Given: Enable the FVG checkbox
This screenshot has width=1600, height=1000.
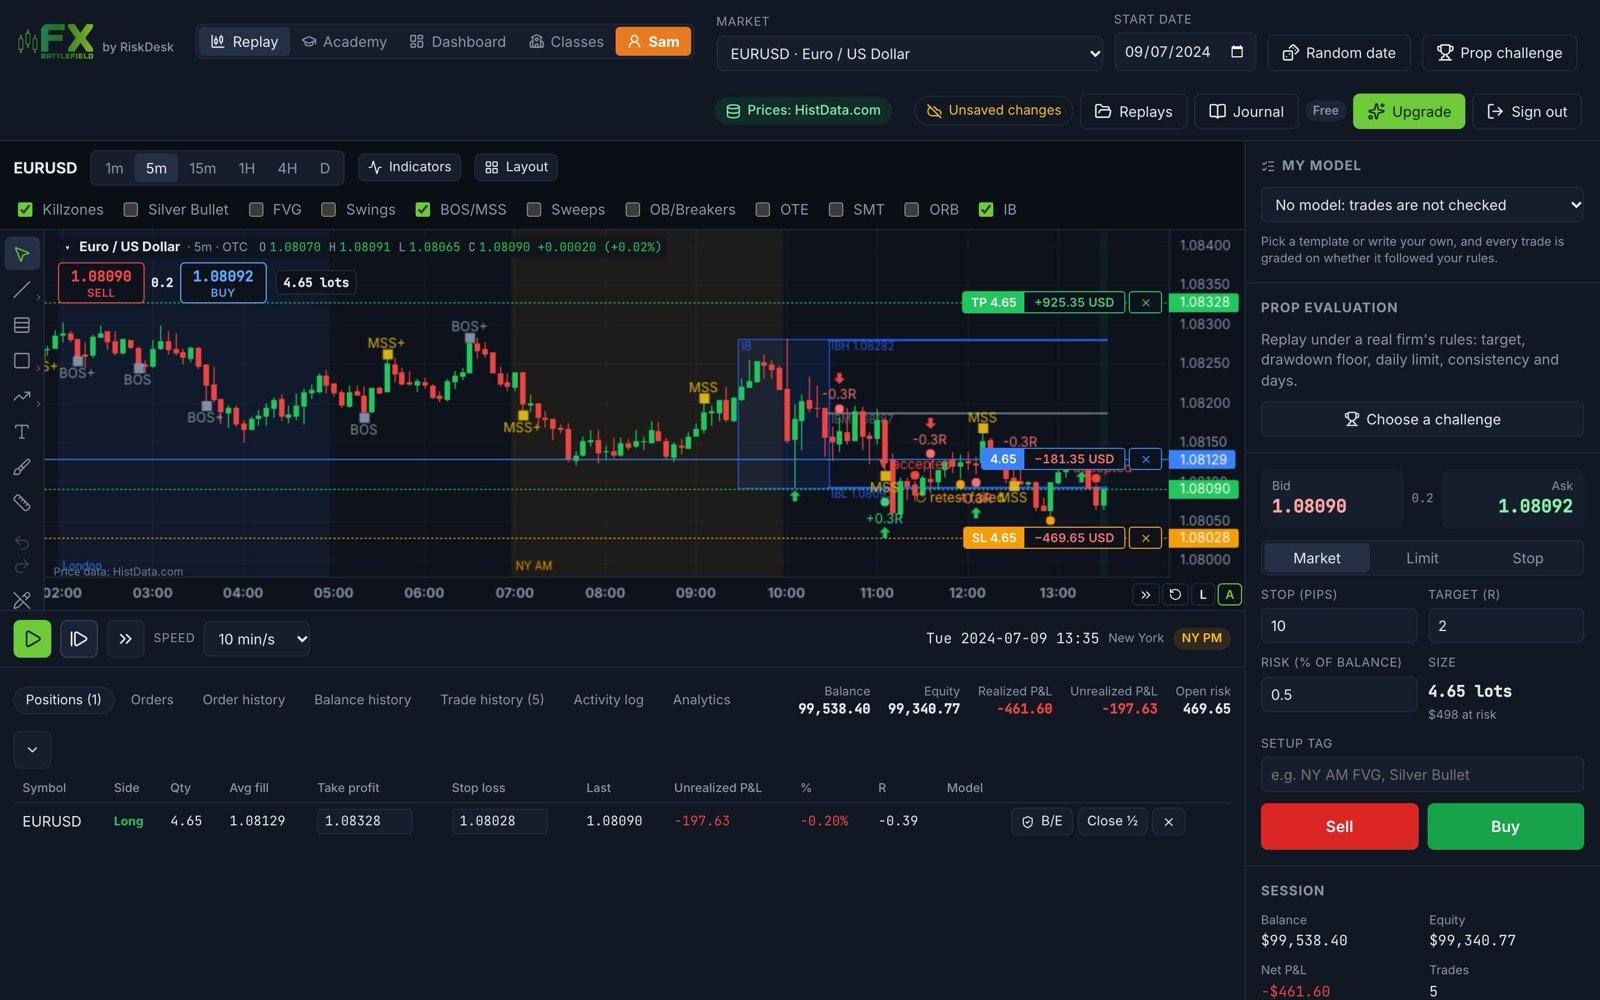Looking at the screenshot, I should [x=256, y=209].
